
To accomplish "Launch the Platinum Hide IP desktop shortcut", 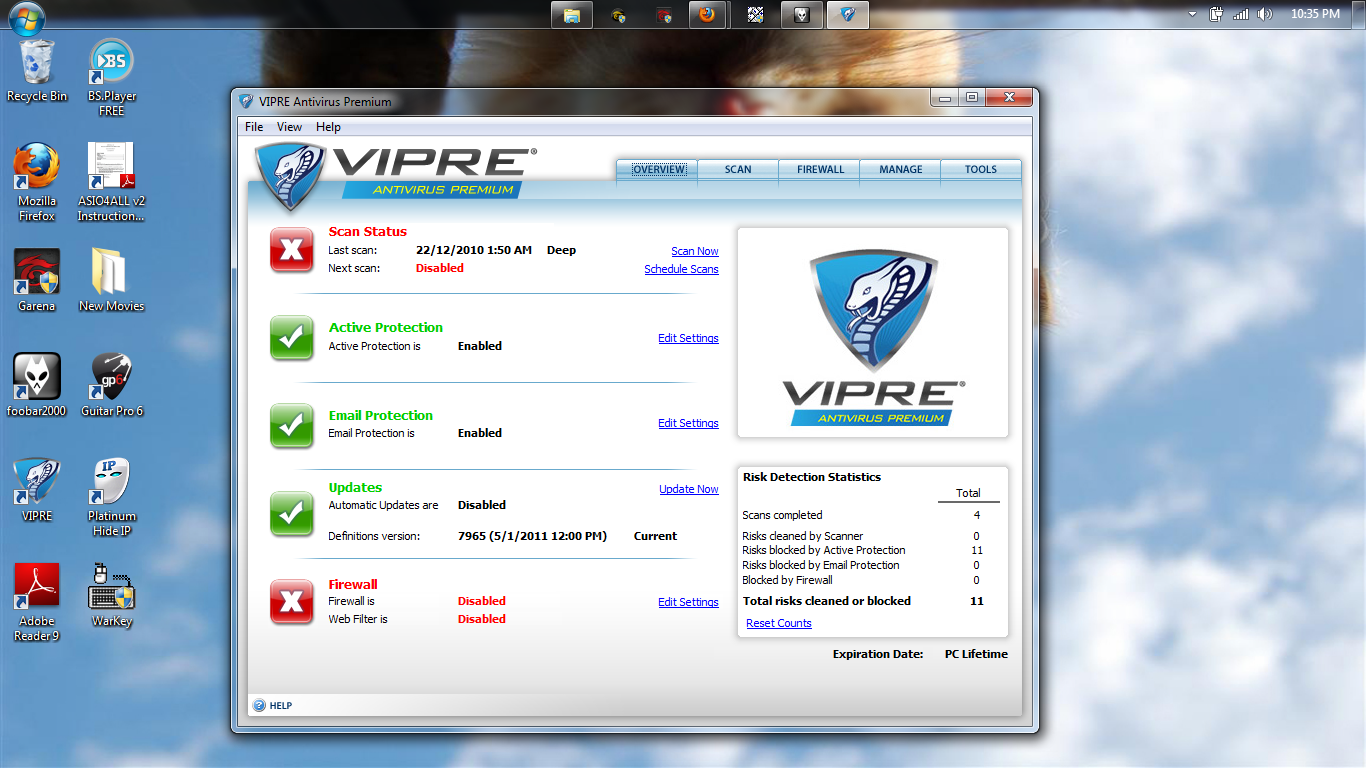I will pos(111,497).
